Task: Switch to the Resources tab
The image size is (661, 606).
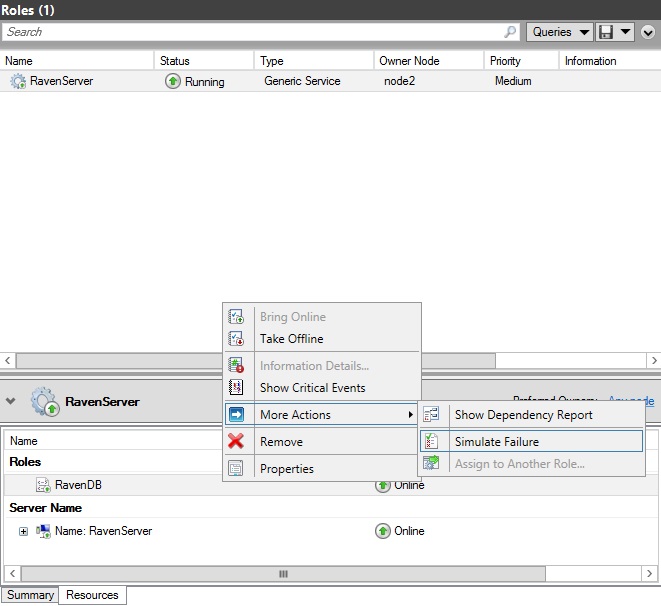Action: tap(92, 595)
